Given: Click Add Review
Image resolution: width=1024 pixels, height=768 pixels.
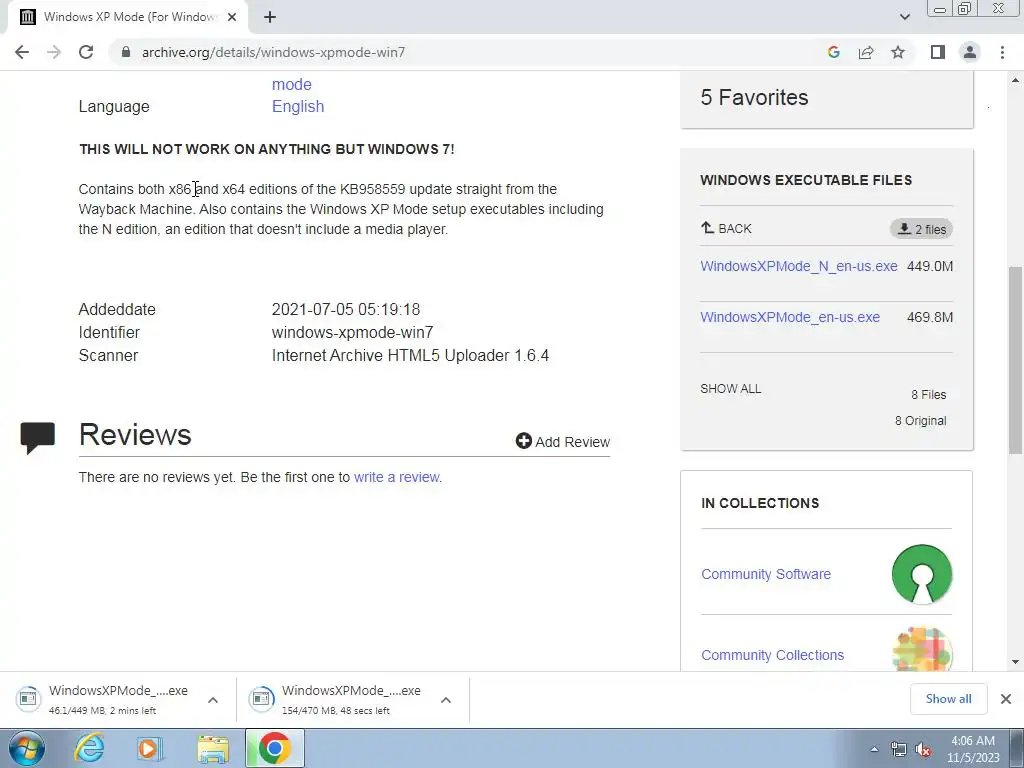Looking at the screenshot, I should [x=562, y=441].
